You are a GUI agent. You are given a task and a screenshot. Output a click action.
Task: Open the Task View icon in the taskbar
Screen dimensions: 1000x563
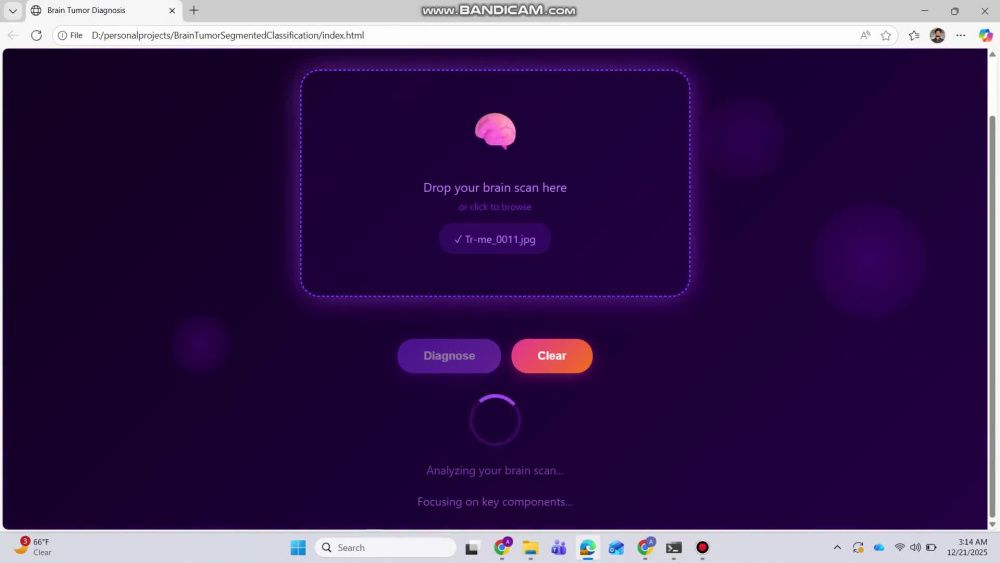[x=472, y=547]
